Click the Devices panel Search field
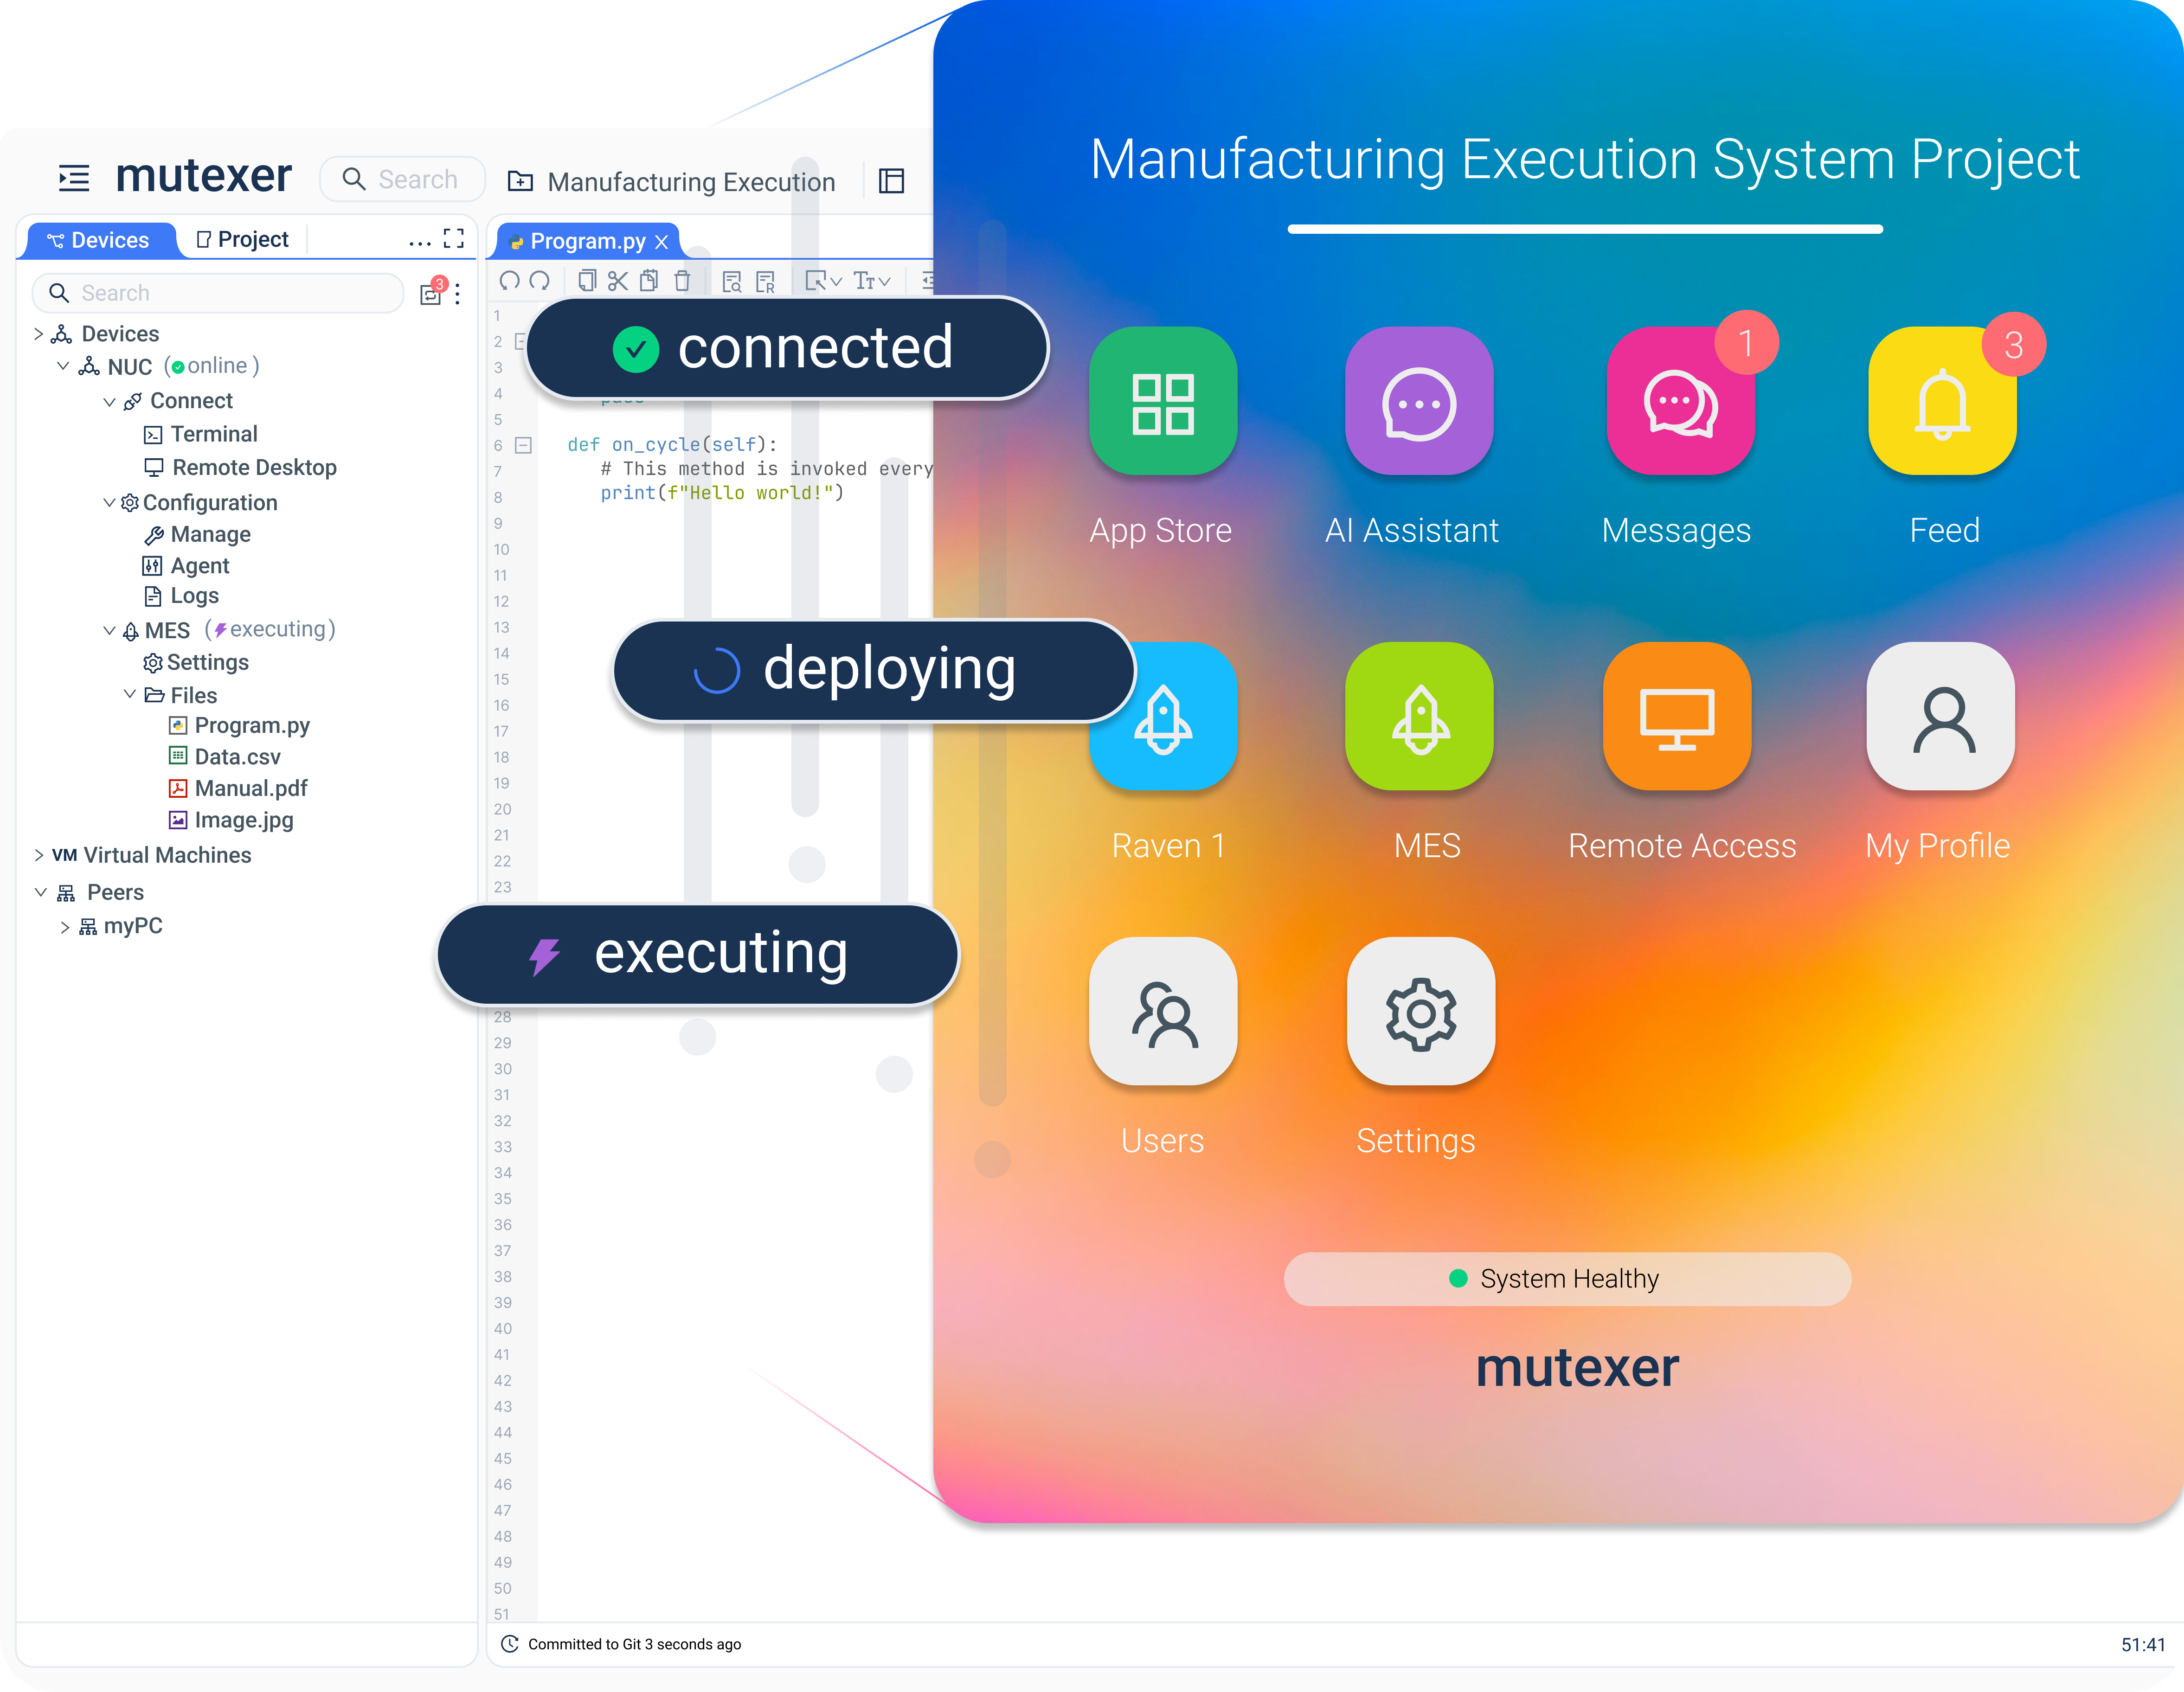The width and height of the screenshot is (2184, 1692). (x=218, y=293)
